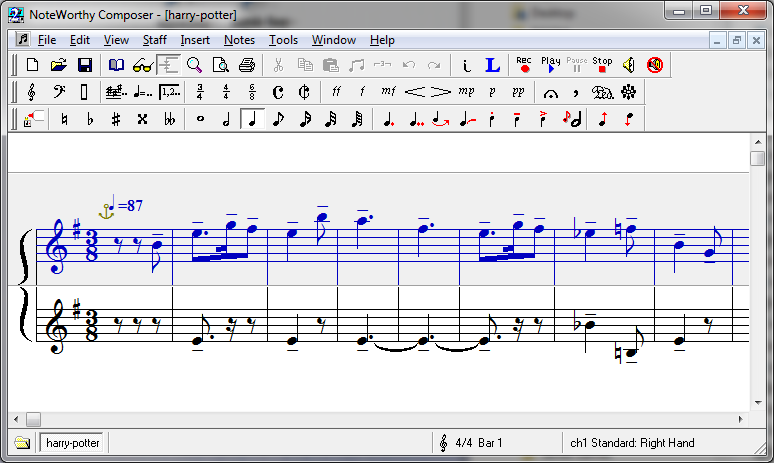The height and width of the screenshot is (463, 774).
Task: Insert cut time signature
Action: (x=304, y=92)
